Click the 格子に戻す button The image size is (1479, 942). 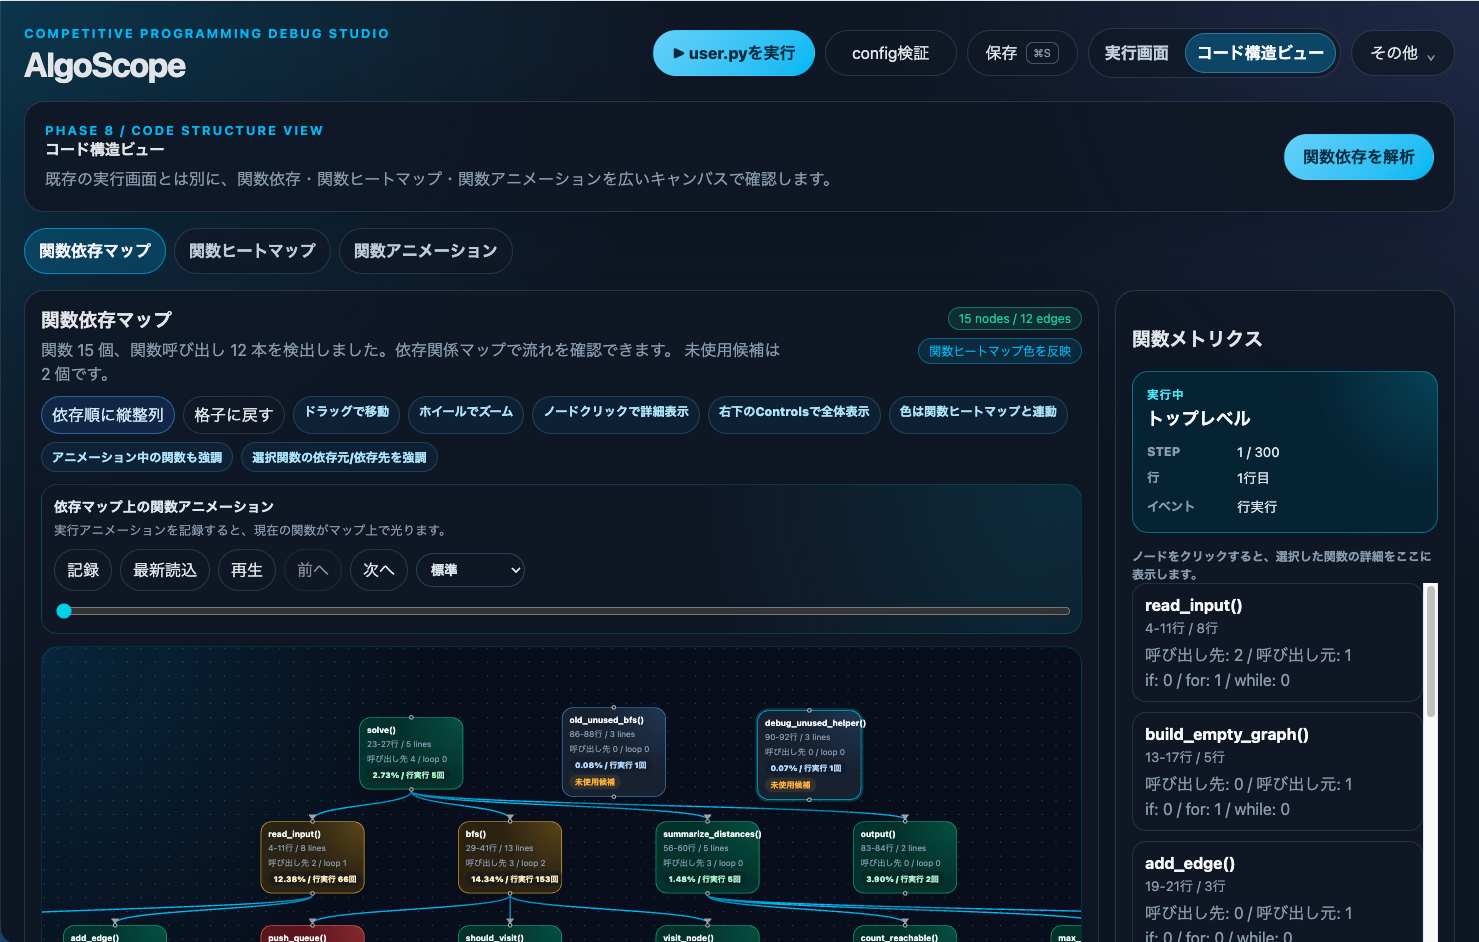coord(233,415)
